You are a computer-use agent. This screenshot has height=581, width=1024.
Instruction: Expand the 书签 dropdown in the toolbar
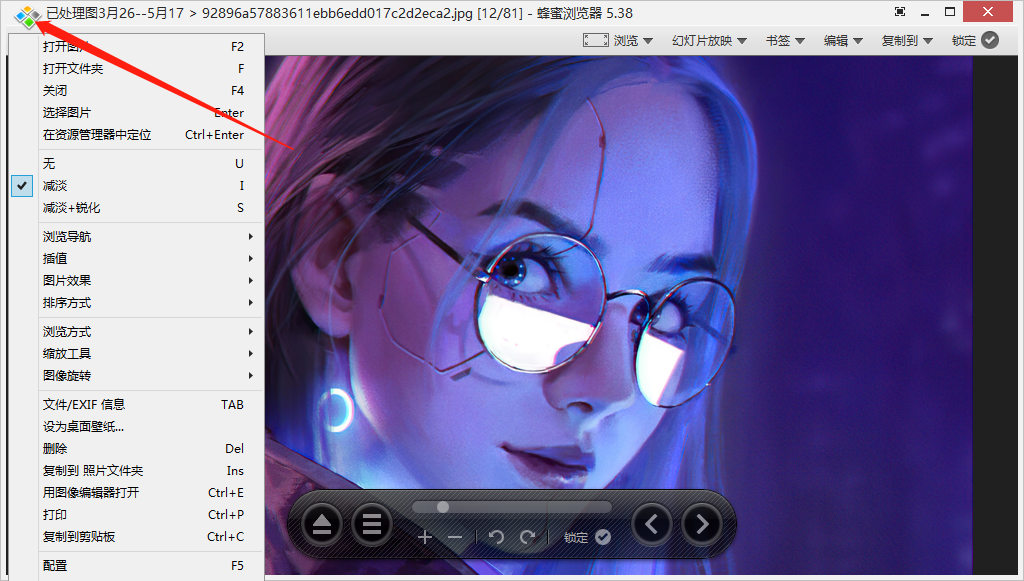[x=785, y=40]
